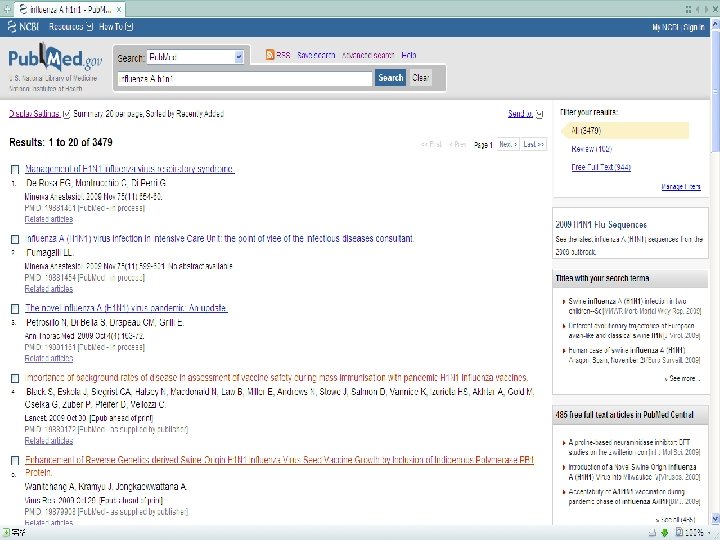Click See more under Titles with search terms
The height and width of the screenshot is (540, 720).
click(682, 378)
